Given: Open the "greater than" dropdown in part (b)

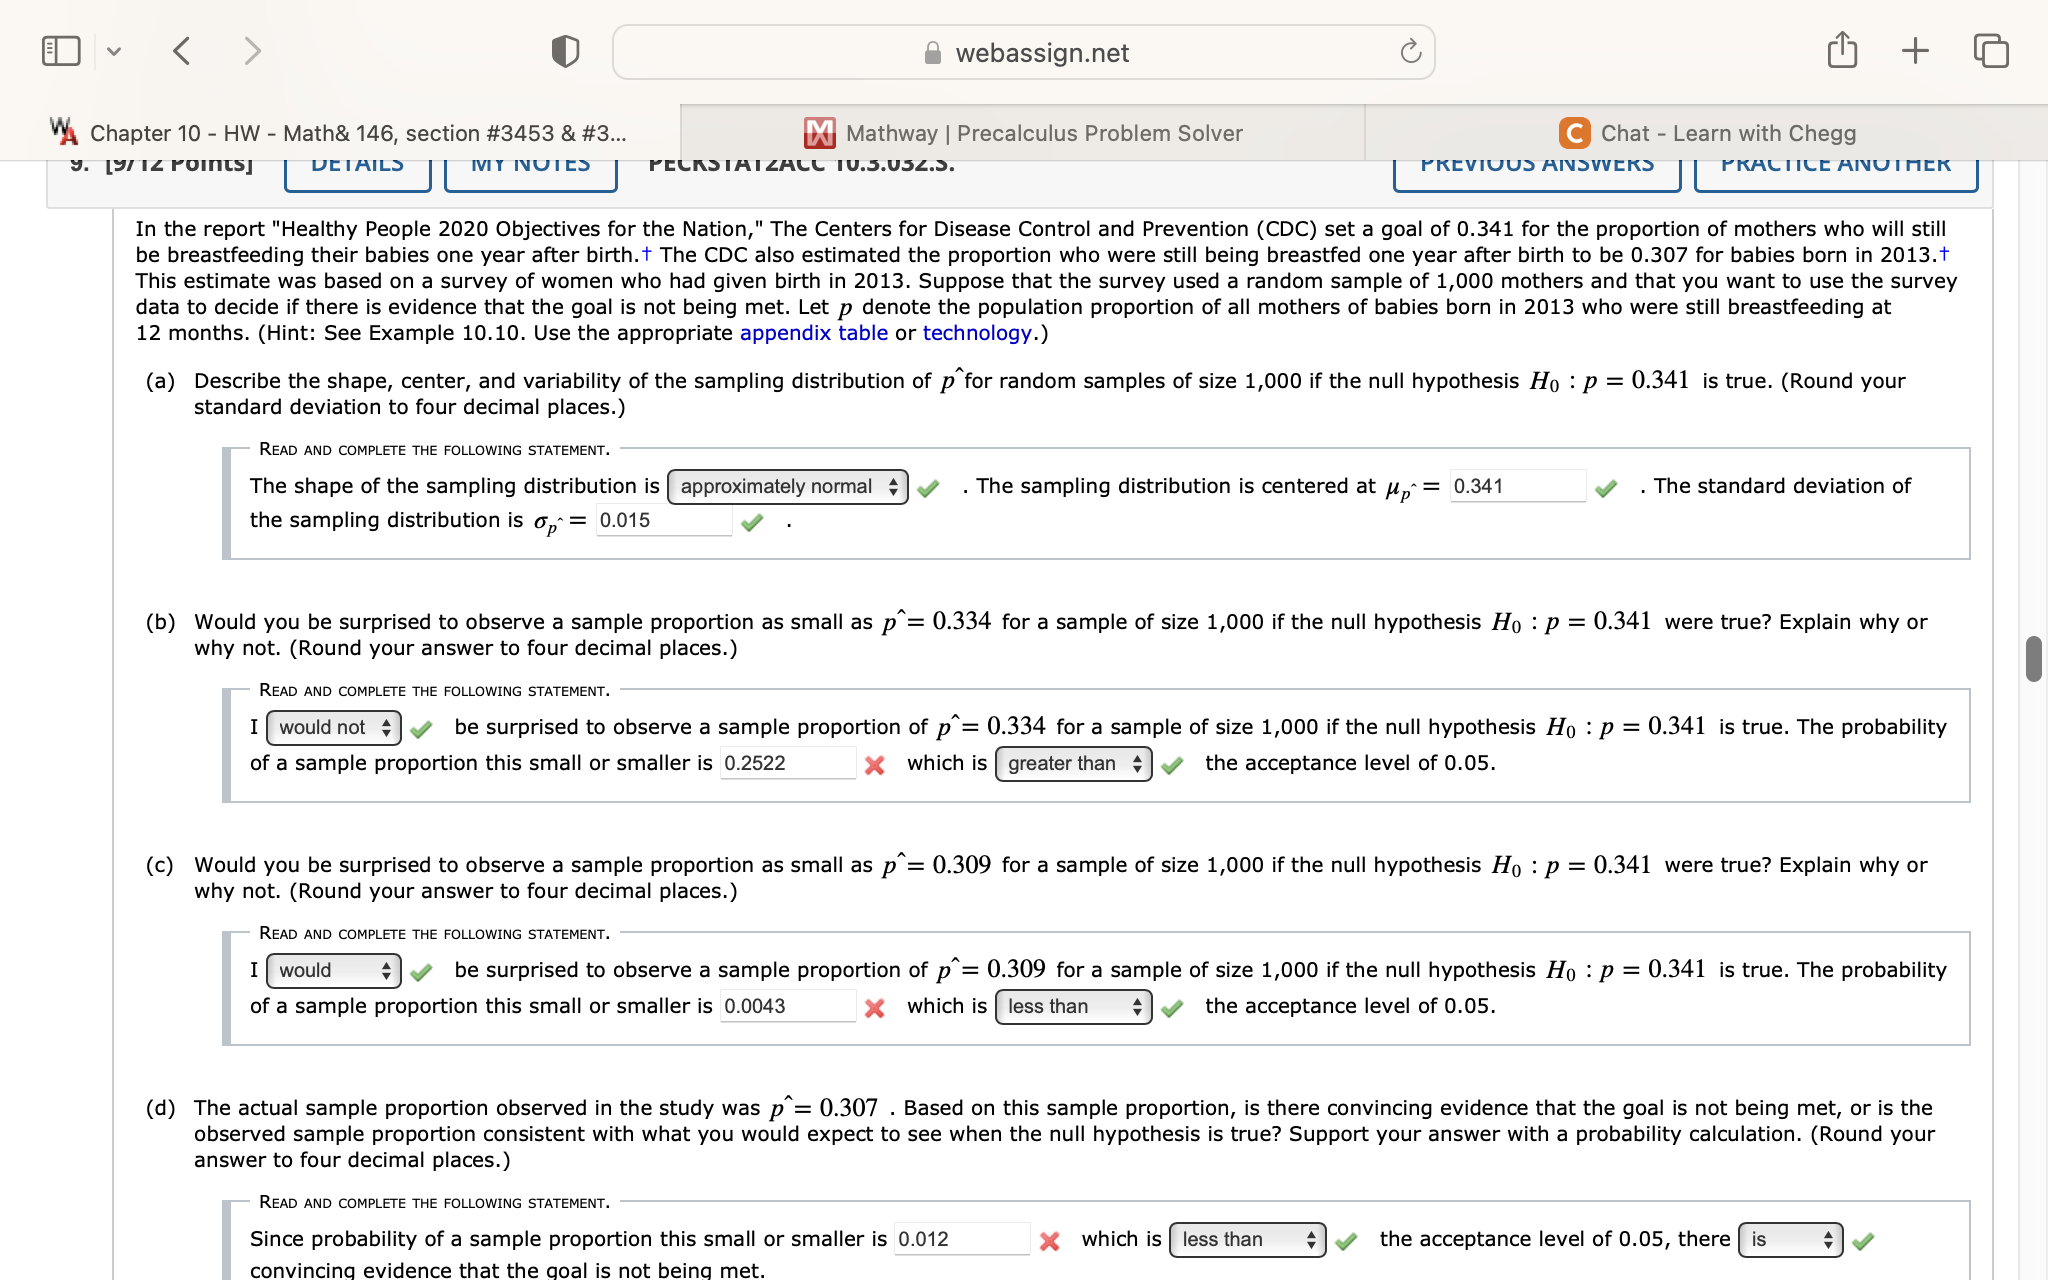Looking at the screenshot, I should pos(1072,763).
